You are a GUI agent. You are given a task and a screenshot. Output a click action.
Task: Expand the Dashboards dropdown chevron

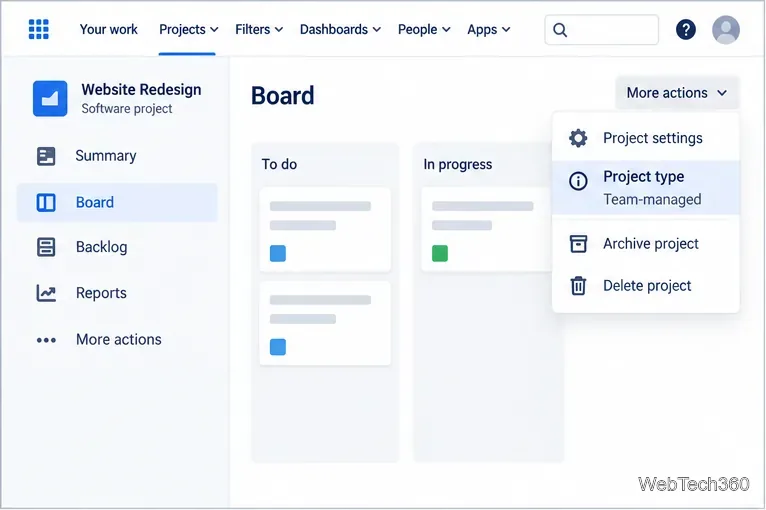(377, 30)
